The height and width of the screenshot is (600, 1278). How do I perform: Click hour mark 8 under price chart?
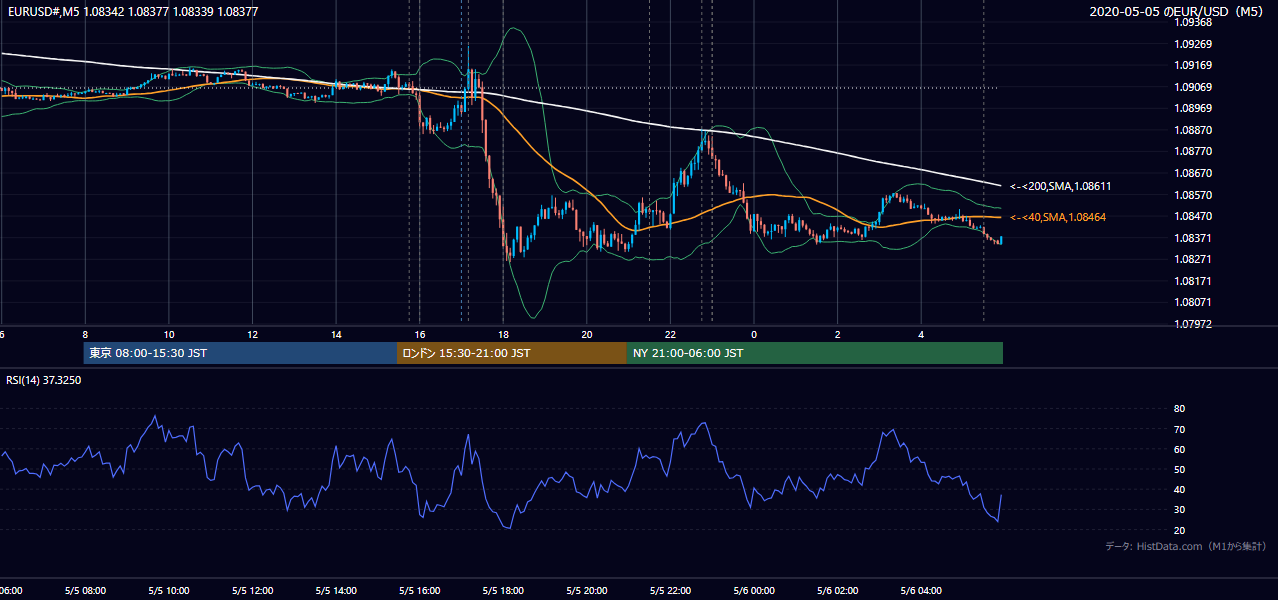(85, 335)
